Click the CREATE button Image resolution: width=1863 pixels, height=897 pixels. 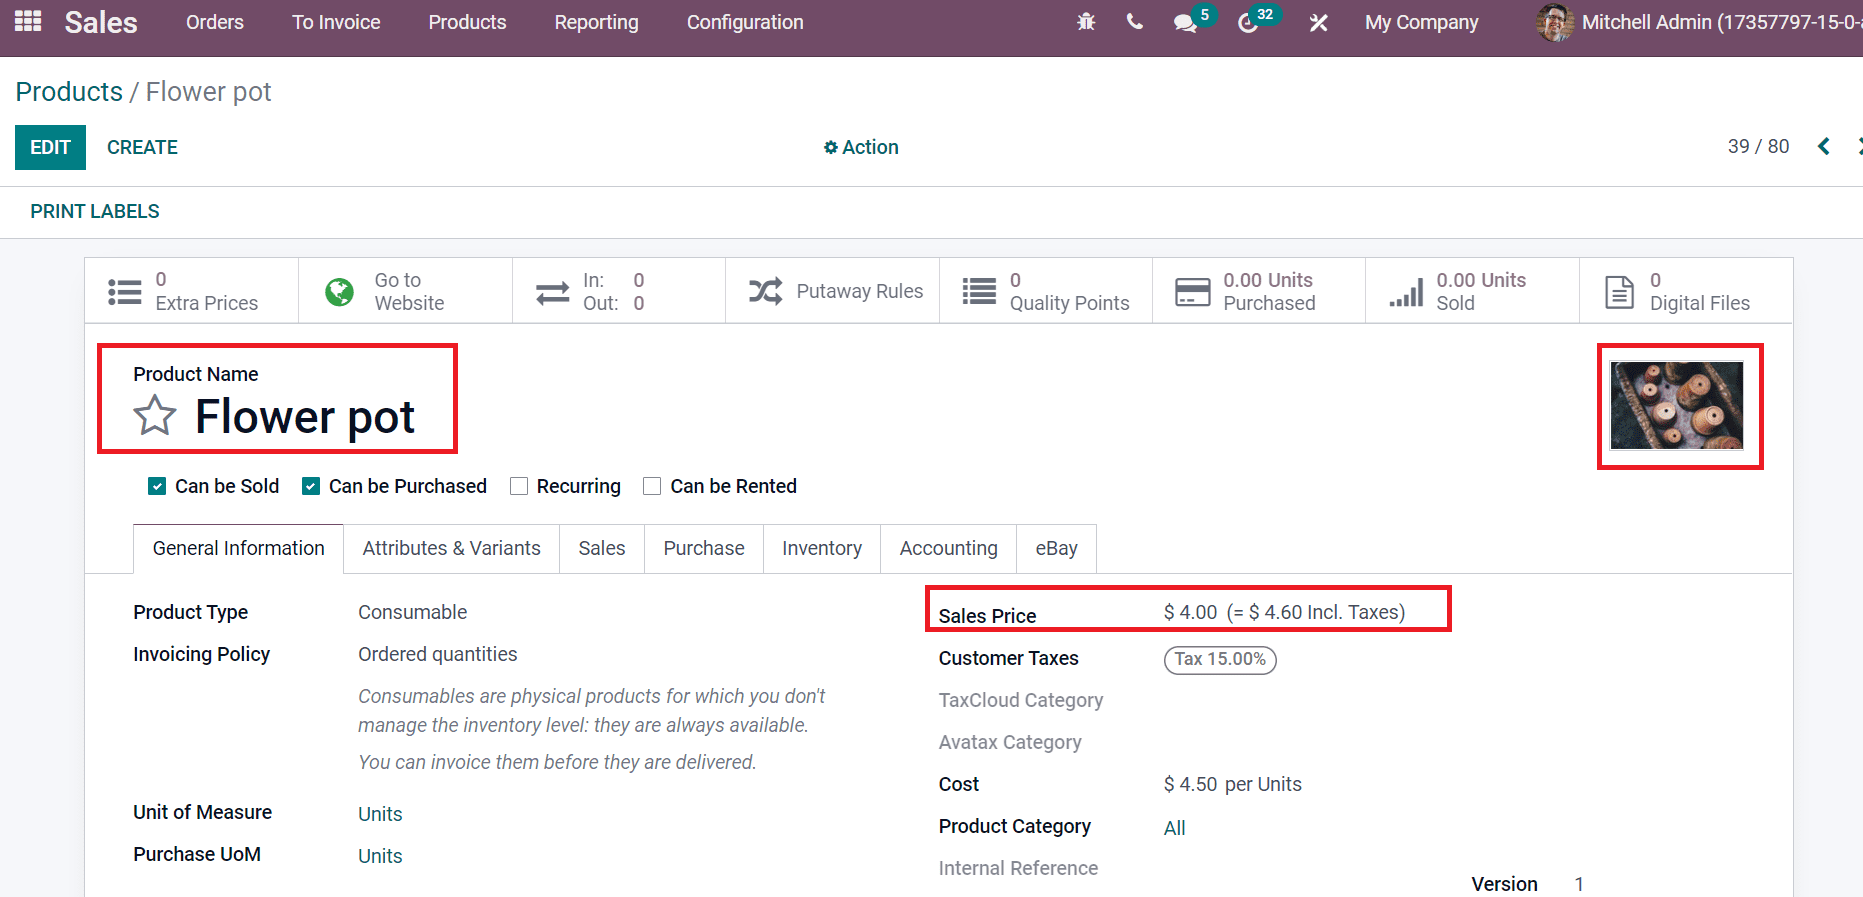point(142,147)
